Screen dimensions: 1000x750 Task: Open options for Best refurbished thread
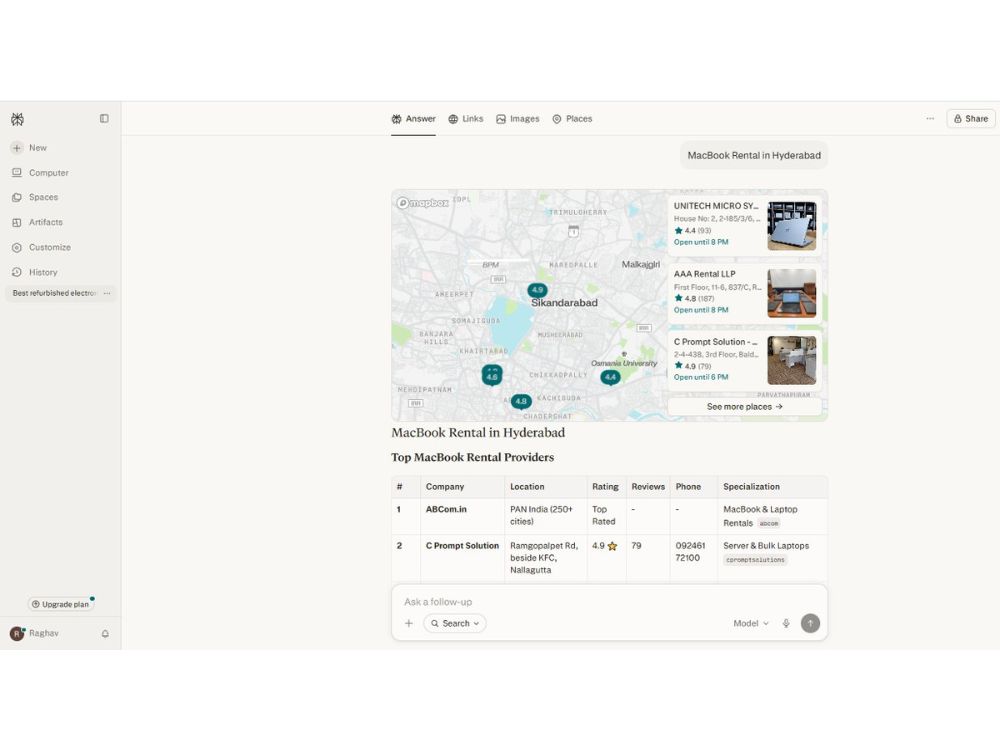pos(107,293)
